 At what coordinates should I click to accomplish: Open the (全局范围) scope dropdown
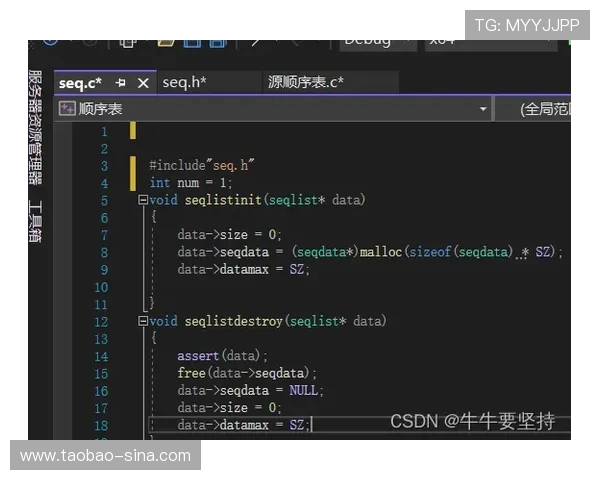click(x=545, y=109)
